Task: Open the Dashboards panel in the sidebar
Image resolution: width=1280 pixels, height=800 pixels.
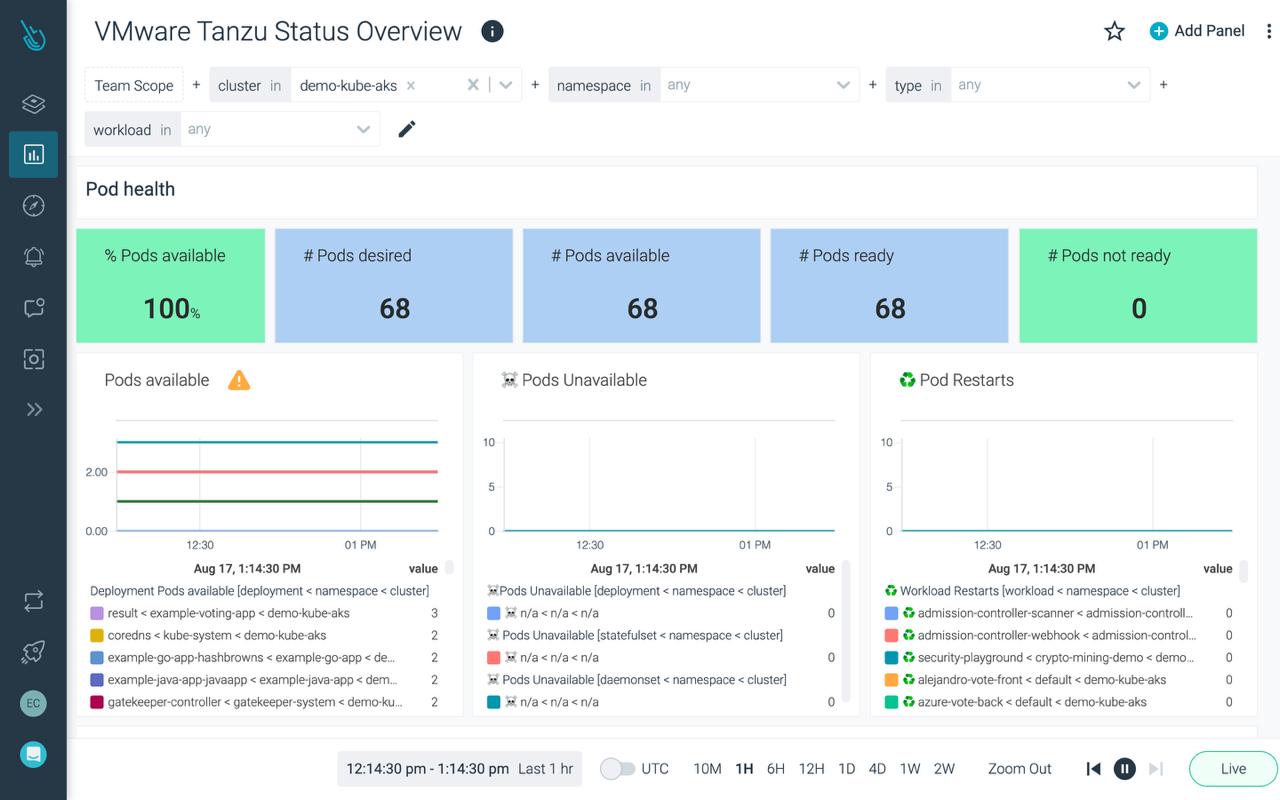Action: [33, 154]
